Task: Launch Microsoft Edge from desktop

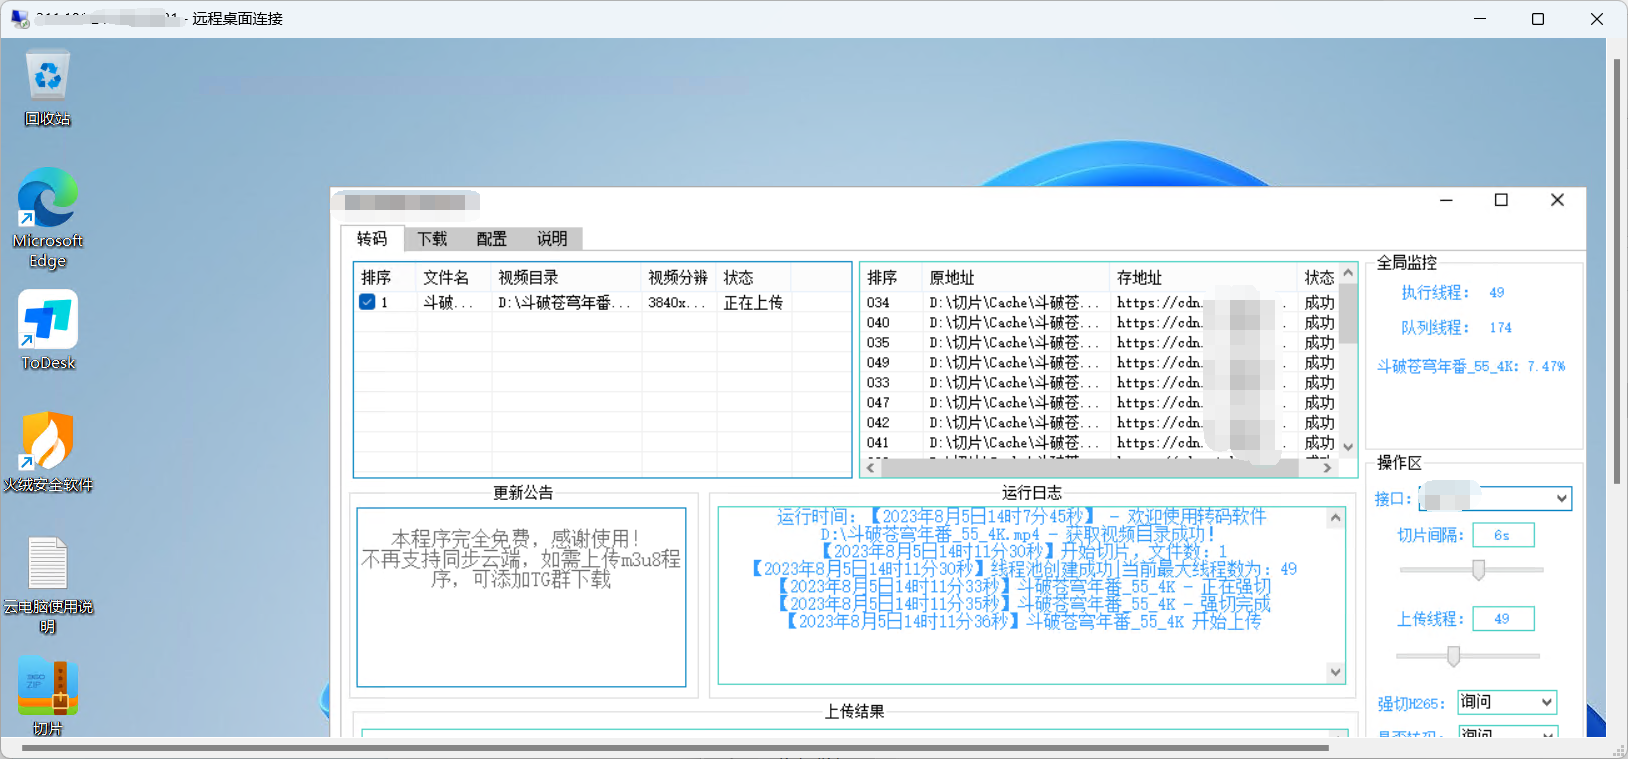Action: [x=47, y=200]
